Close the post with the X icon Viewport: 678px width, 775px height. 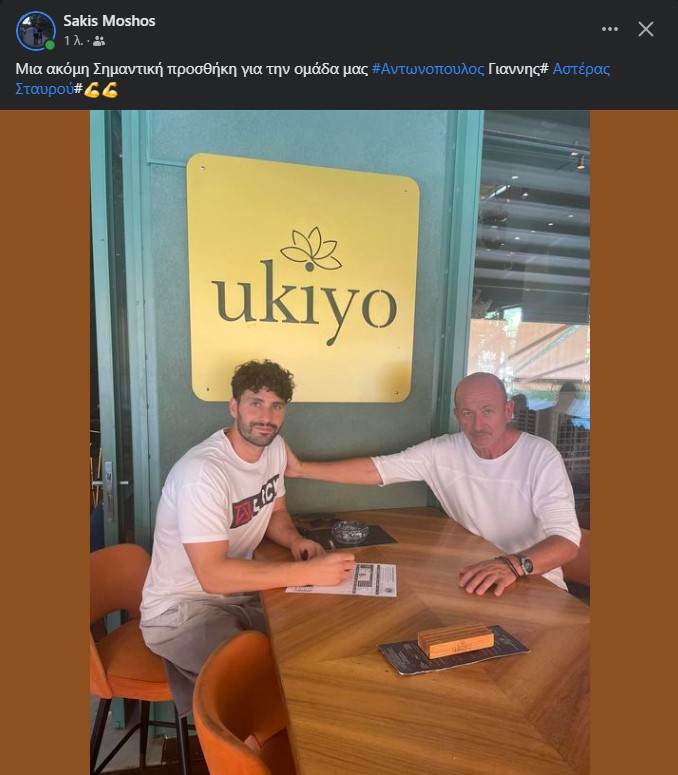click(646, 29)
